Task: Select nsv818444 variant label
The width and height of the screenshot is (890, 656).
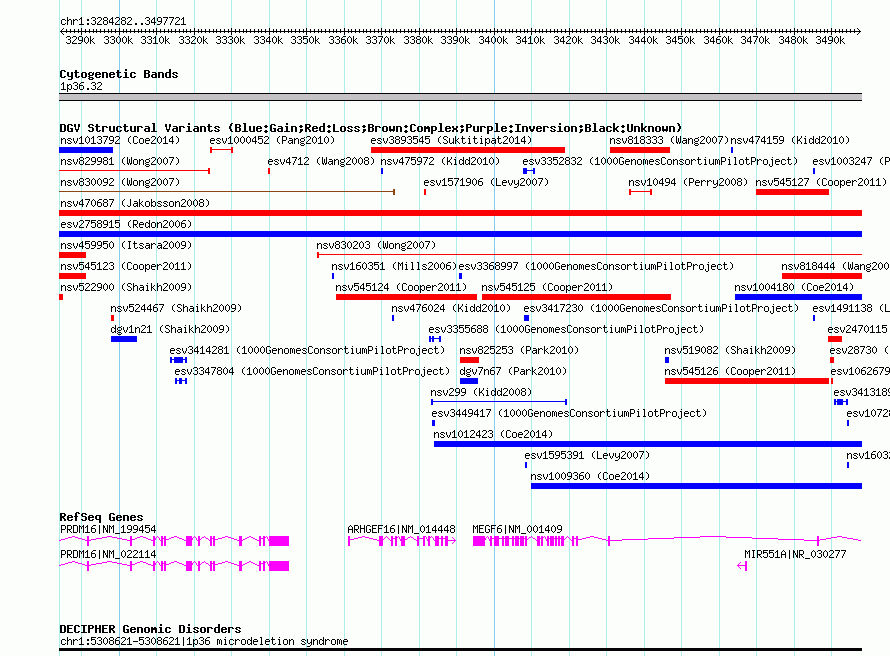Action: coord(835,266)
